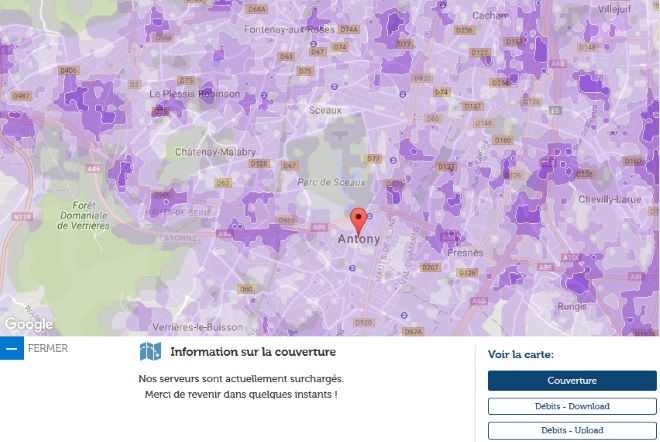Click the station icon beside the Le Plessis-Robinson label
The image size is (660, 442).
[x=264, y=95]
